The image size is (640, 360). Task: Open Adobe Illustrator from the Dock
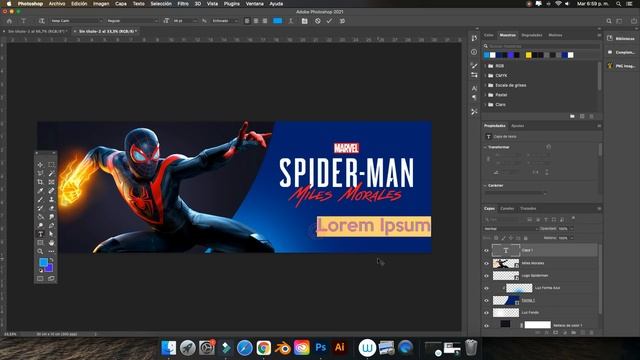tap(340, 348)
